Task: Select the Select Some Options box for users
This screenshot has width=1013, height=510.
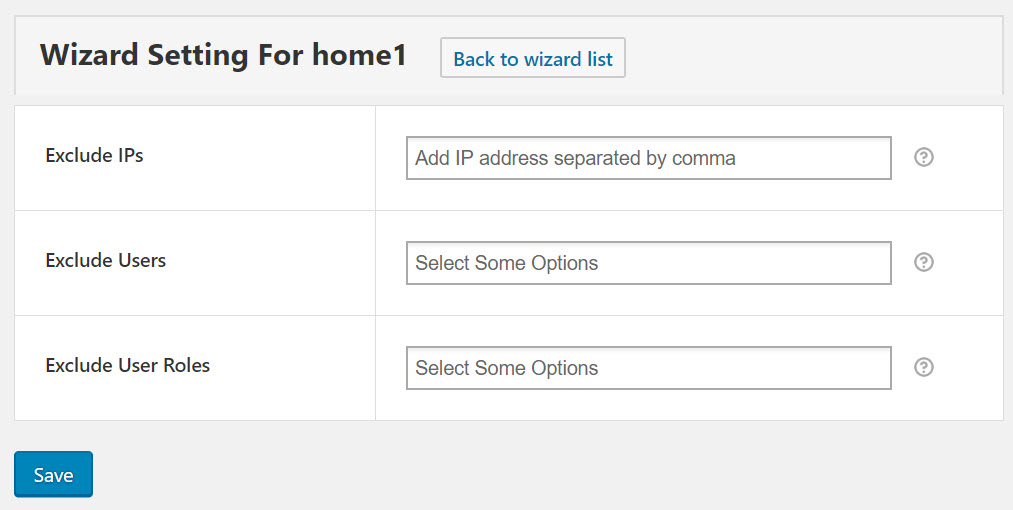Action: pyautogui.click(x=649, y=263)
